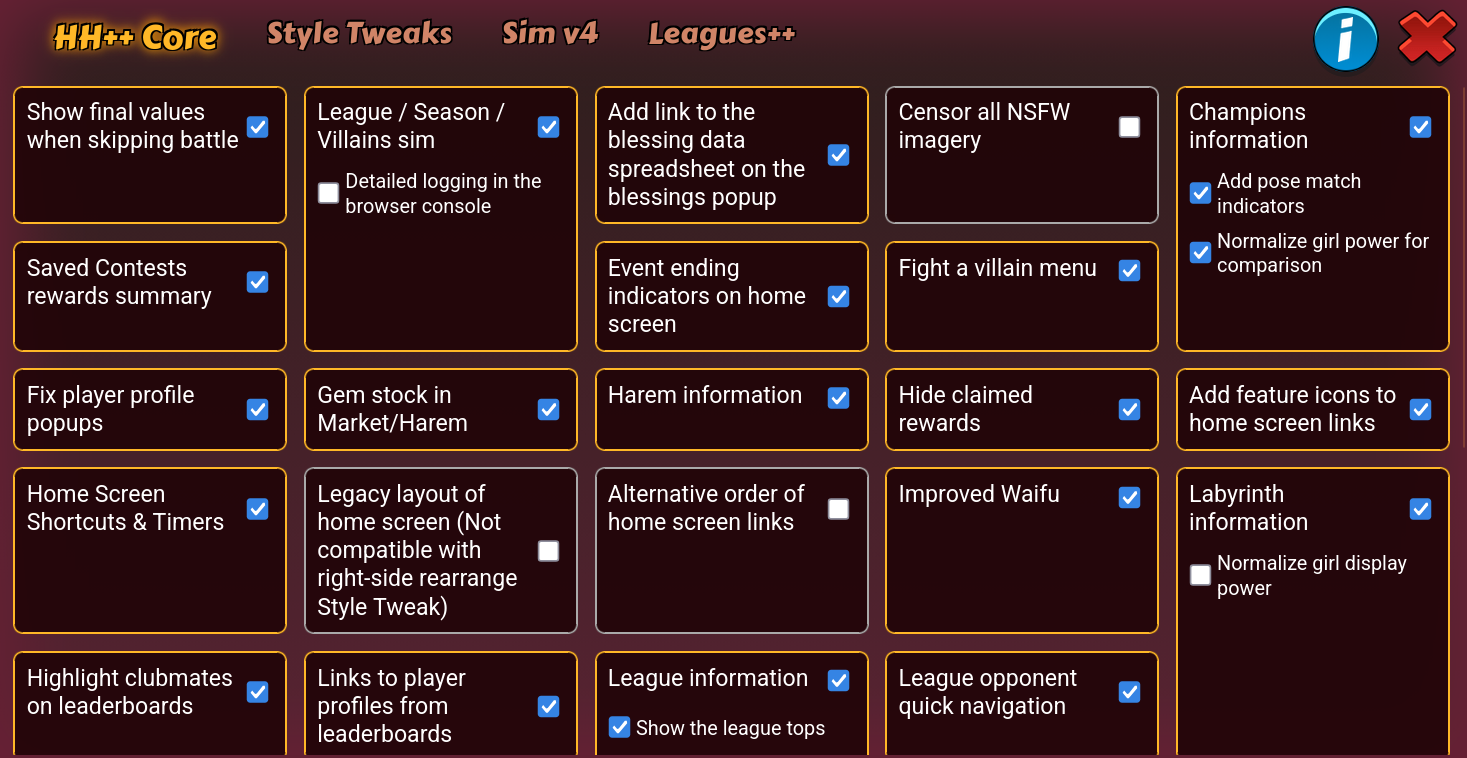1467x758 pixels.
Task: Uncheck Normalize girl power for comparison
Action: pyautogui.click(x=1200, y=253)
